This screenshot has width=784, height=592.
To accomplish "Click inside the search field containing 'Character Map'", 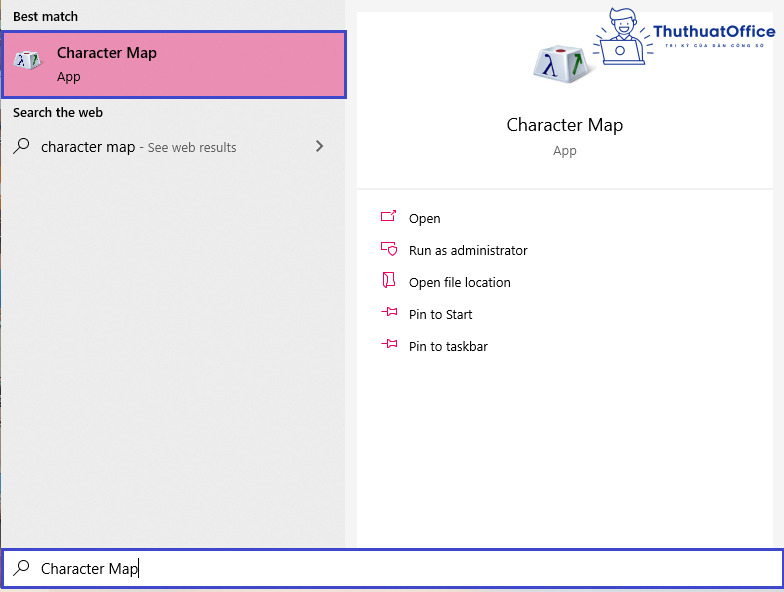I will click(x=400, y=568).
